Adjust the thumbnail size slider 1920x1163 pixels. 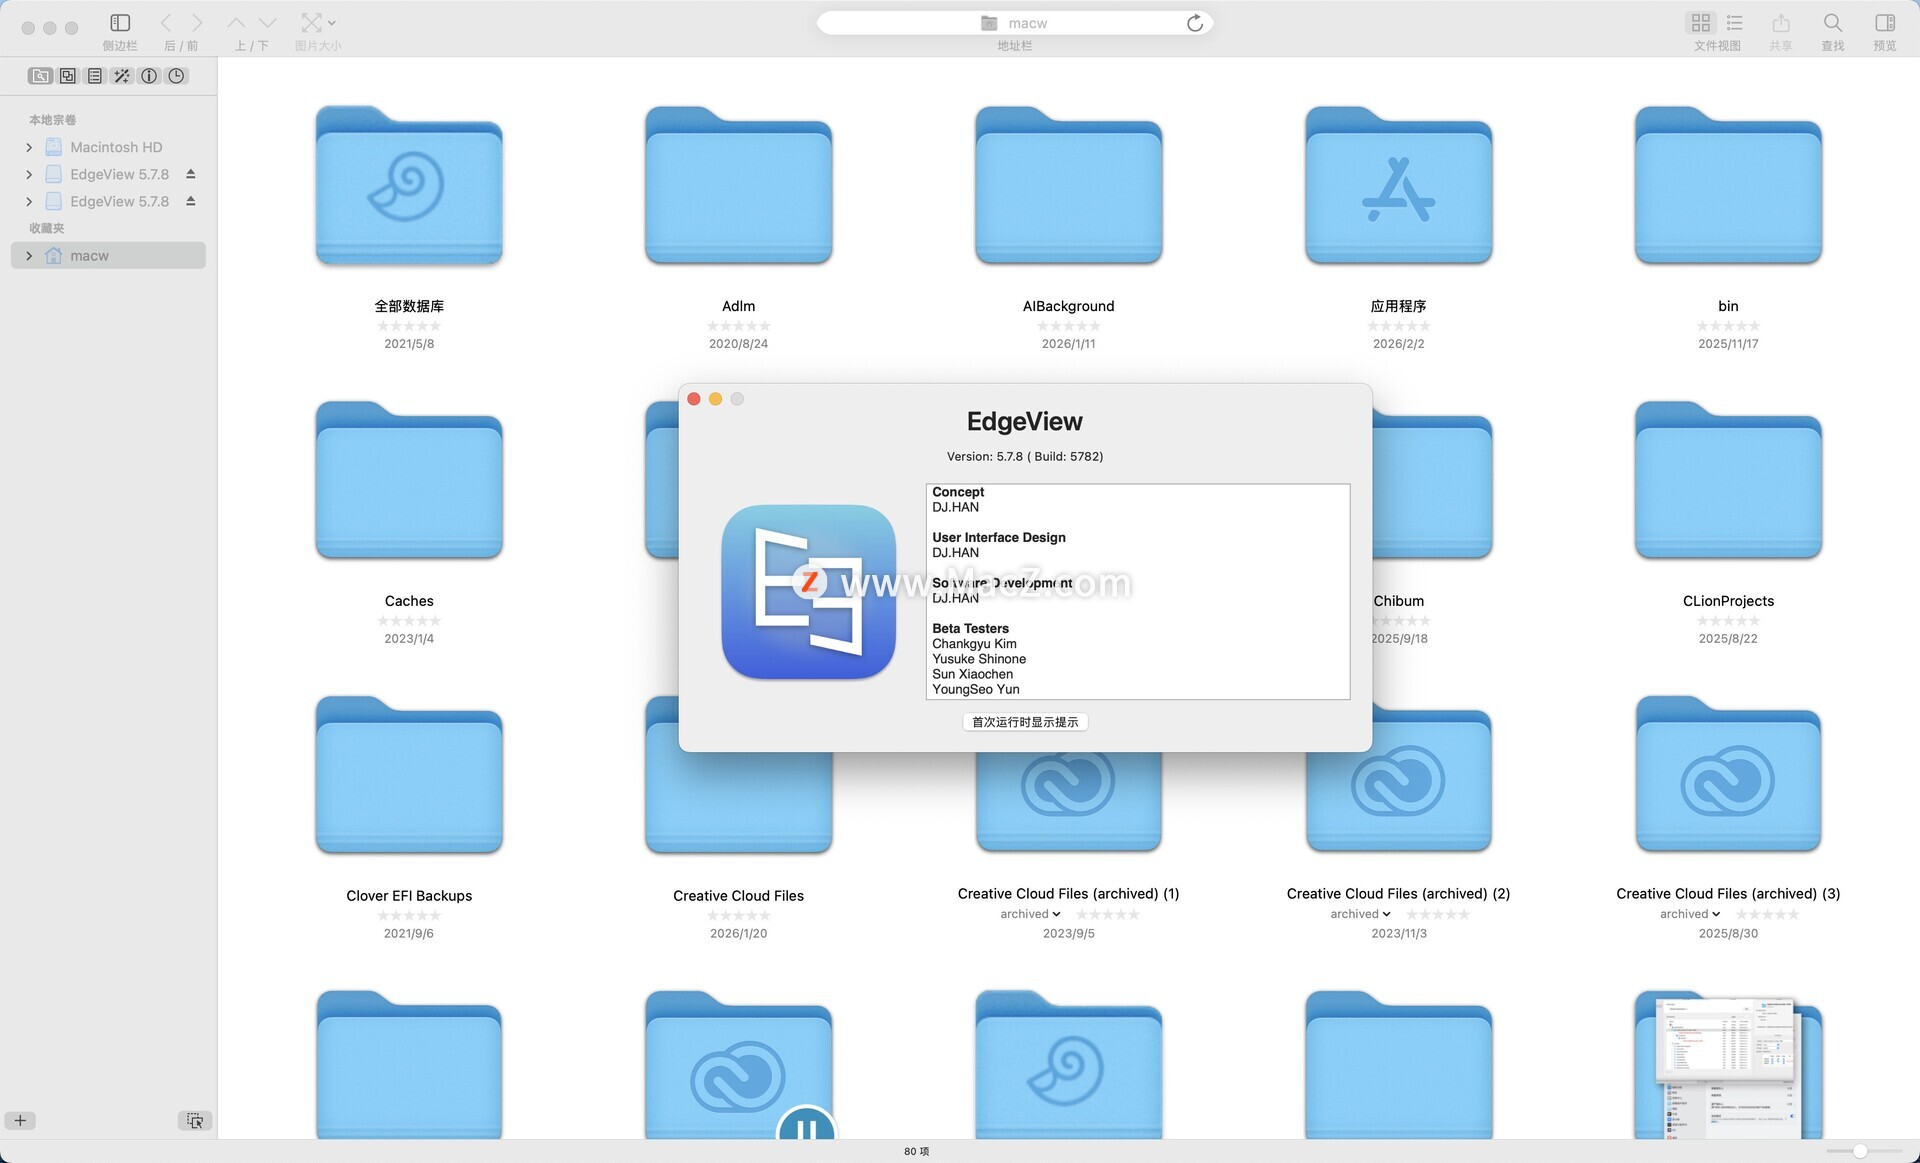pyautogui.click(x=1859, y=1151)
